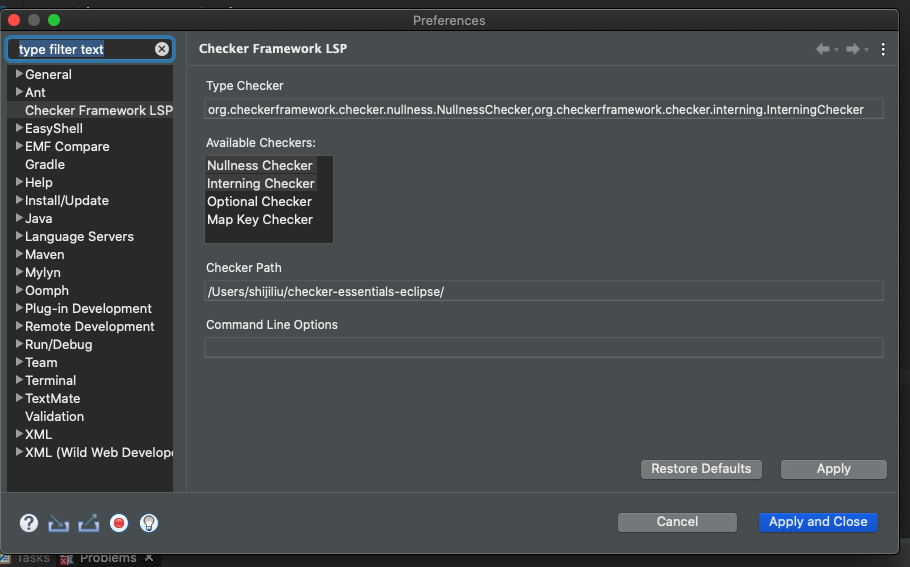Expand the Help tree node
Image resolution: width=910 pixels, height=567 pixels.
point(19,182)
